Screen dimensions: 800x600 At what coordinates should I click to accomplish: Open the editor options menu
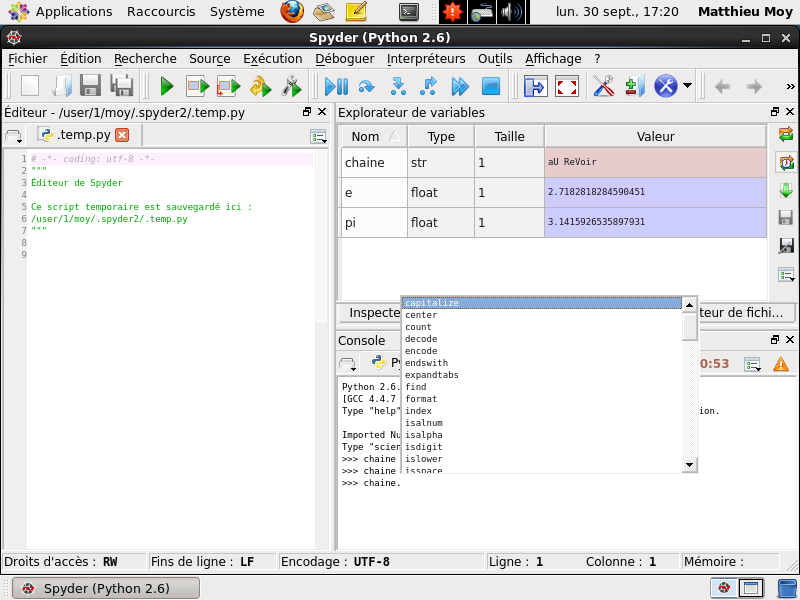[x=318, y=136]
